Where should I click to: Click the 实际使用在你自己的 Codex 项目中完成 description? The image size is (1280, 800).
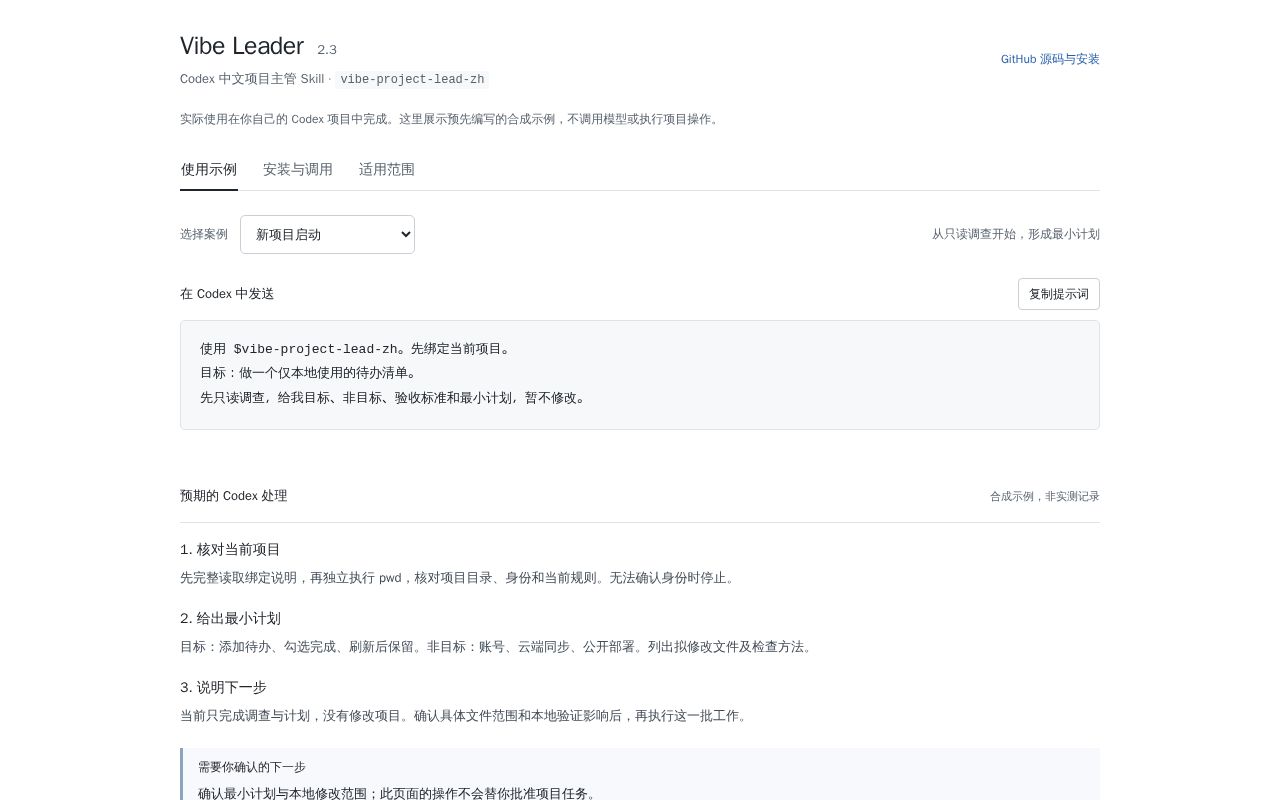point(451,119)
